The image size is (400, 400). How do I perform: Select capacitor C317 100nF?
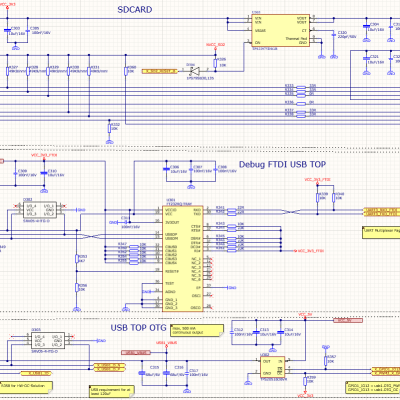coord(186,373)
